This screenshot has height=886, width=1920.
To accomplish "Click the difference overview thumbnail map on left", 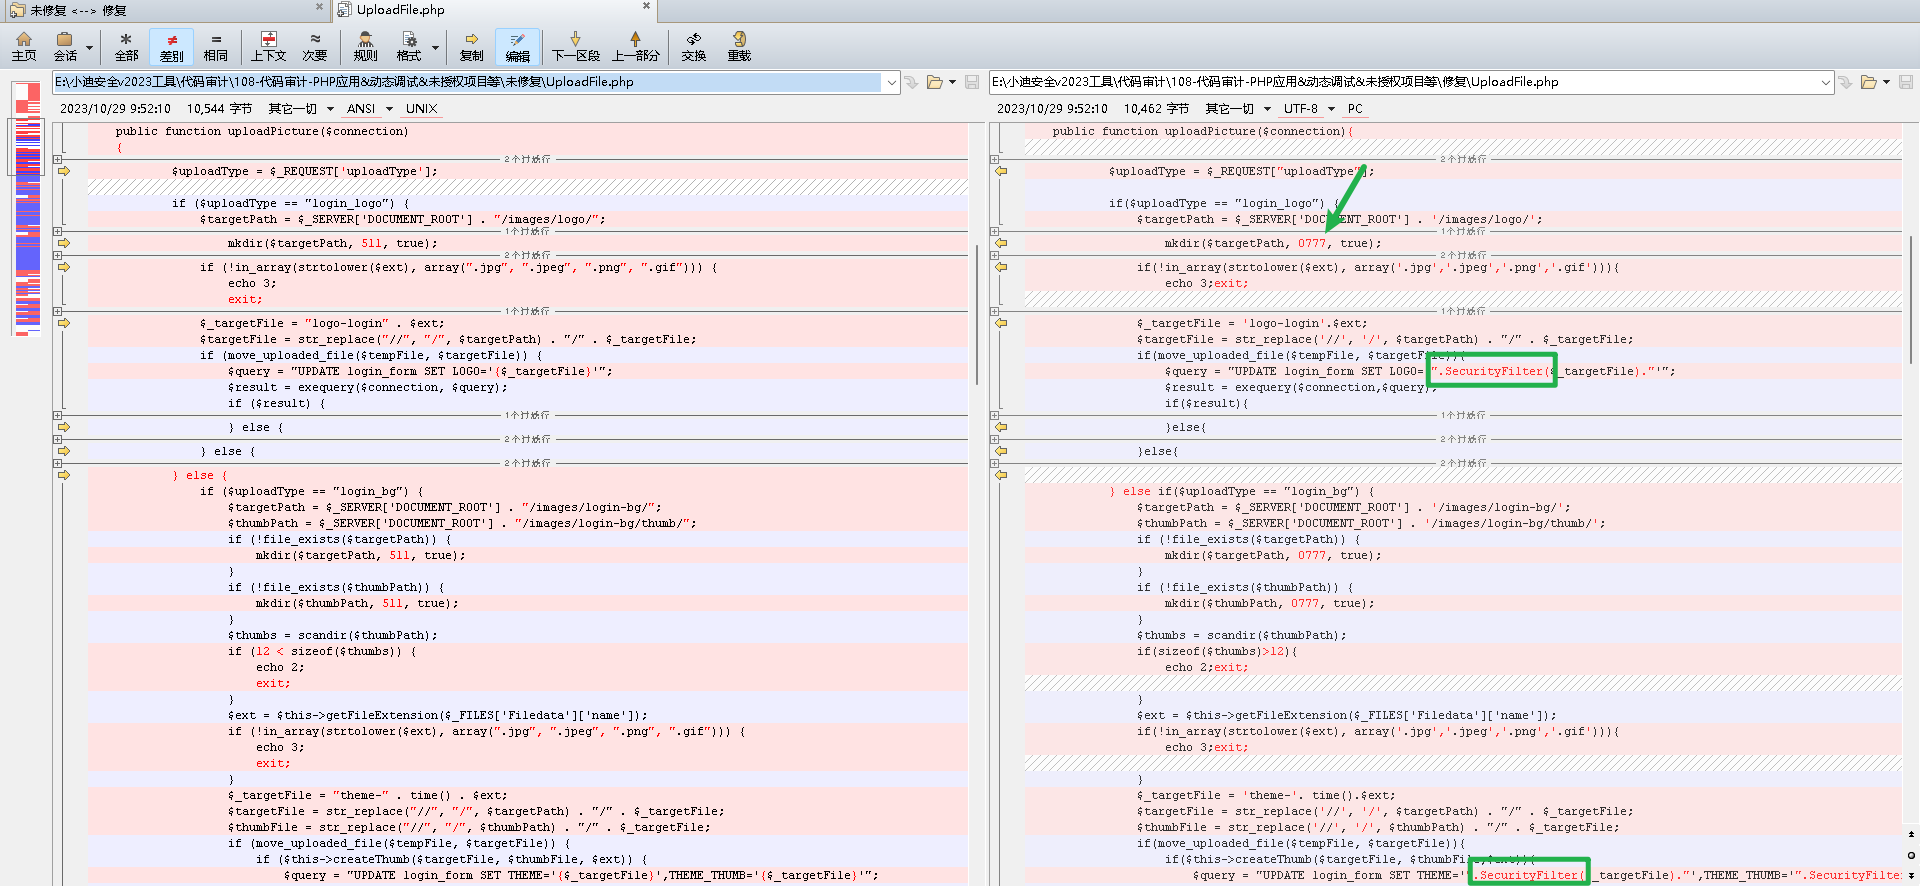I will 28,208.
